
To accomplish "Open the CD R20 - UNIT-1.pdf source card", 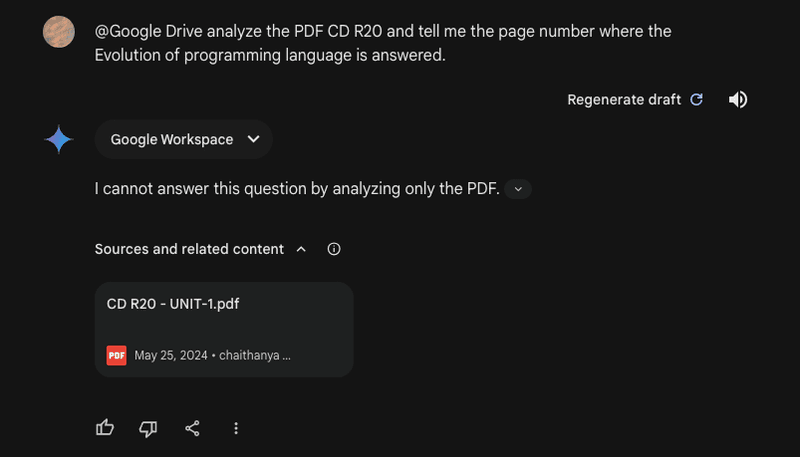I will coord(224,329).
